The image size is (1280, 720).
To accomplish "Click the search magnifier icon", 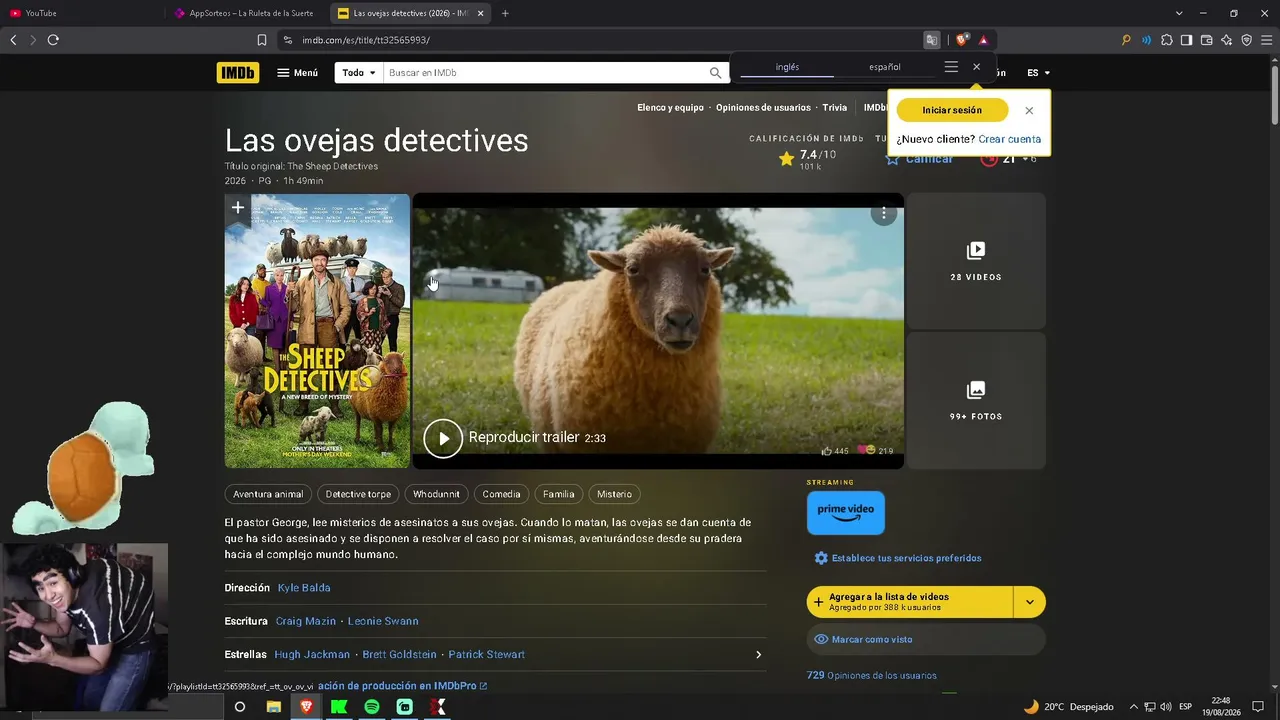I will click(x=715, y=73).
